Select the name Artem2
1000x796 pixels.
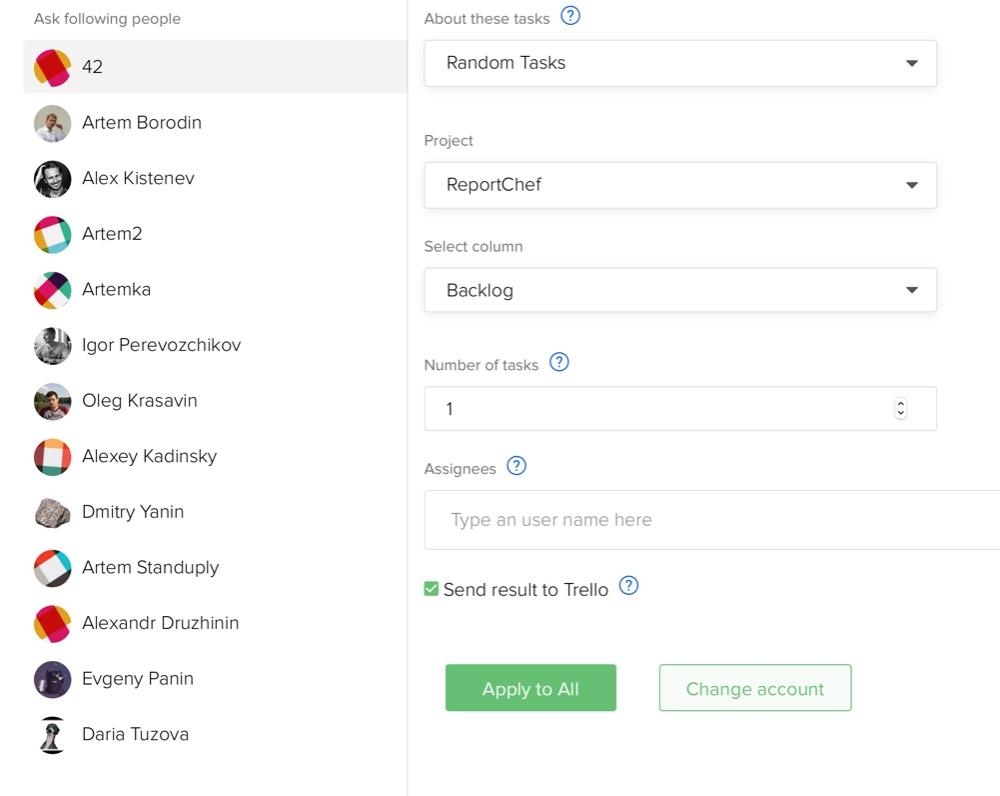tap(112, 233)
